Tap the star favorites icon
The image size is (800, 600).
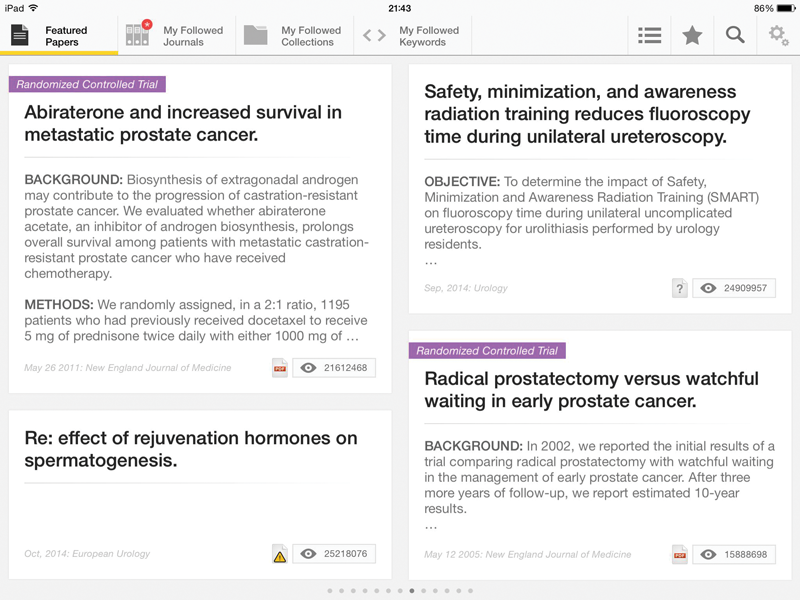click(692, 36)
